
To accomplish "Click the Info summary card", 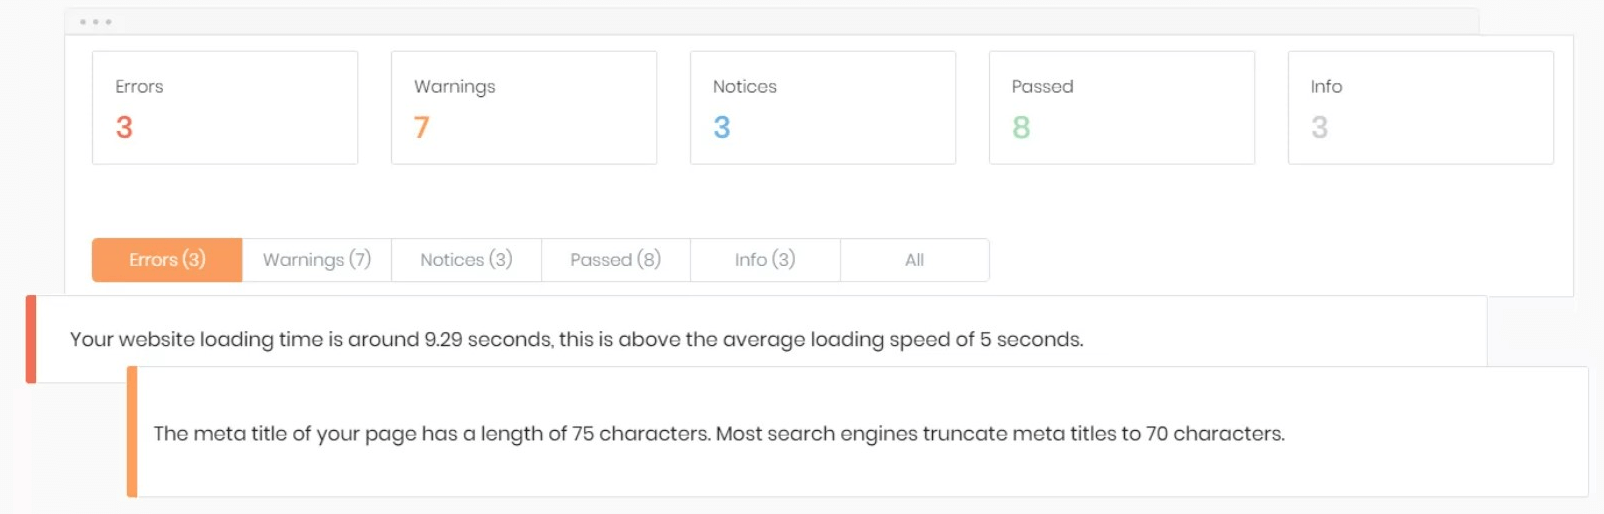I will pos(1421,108).
